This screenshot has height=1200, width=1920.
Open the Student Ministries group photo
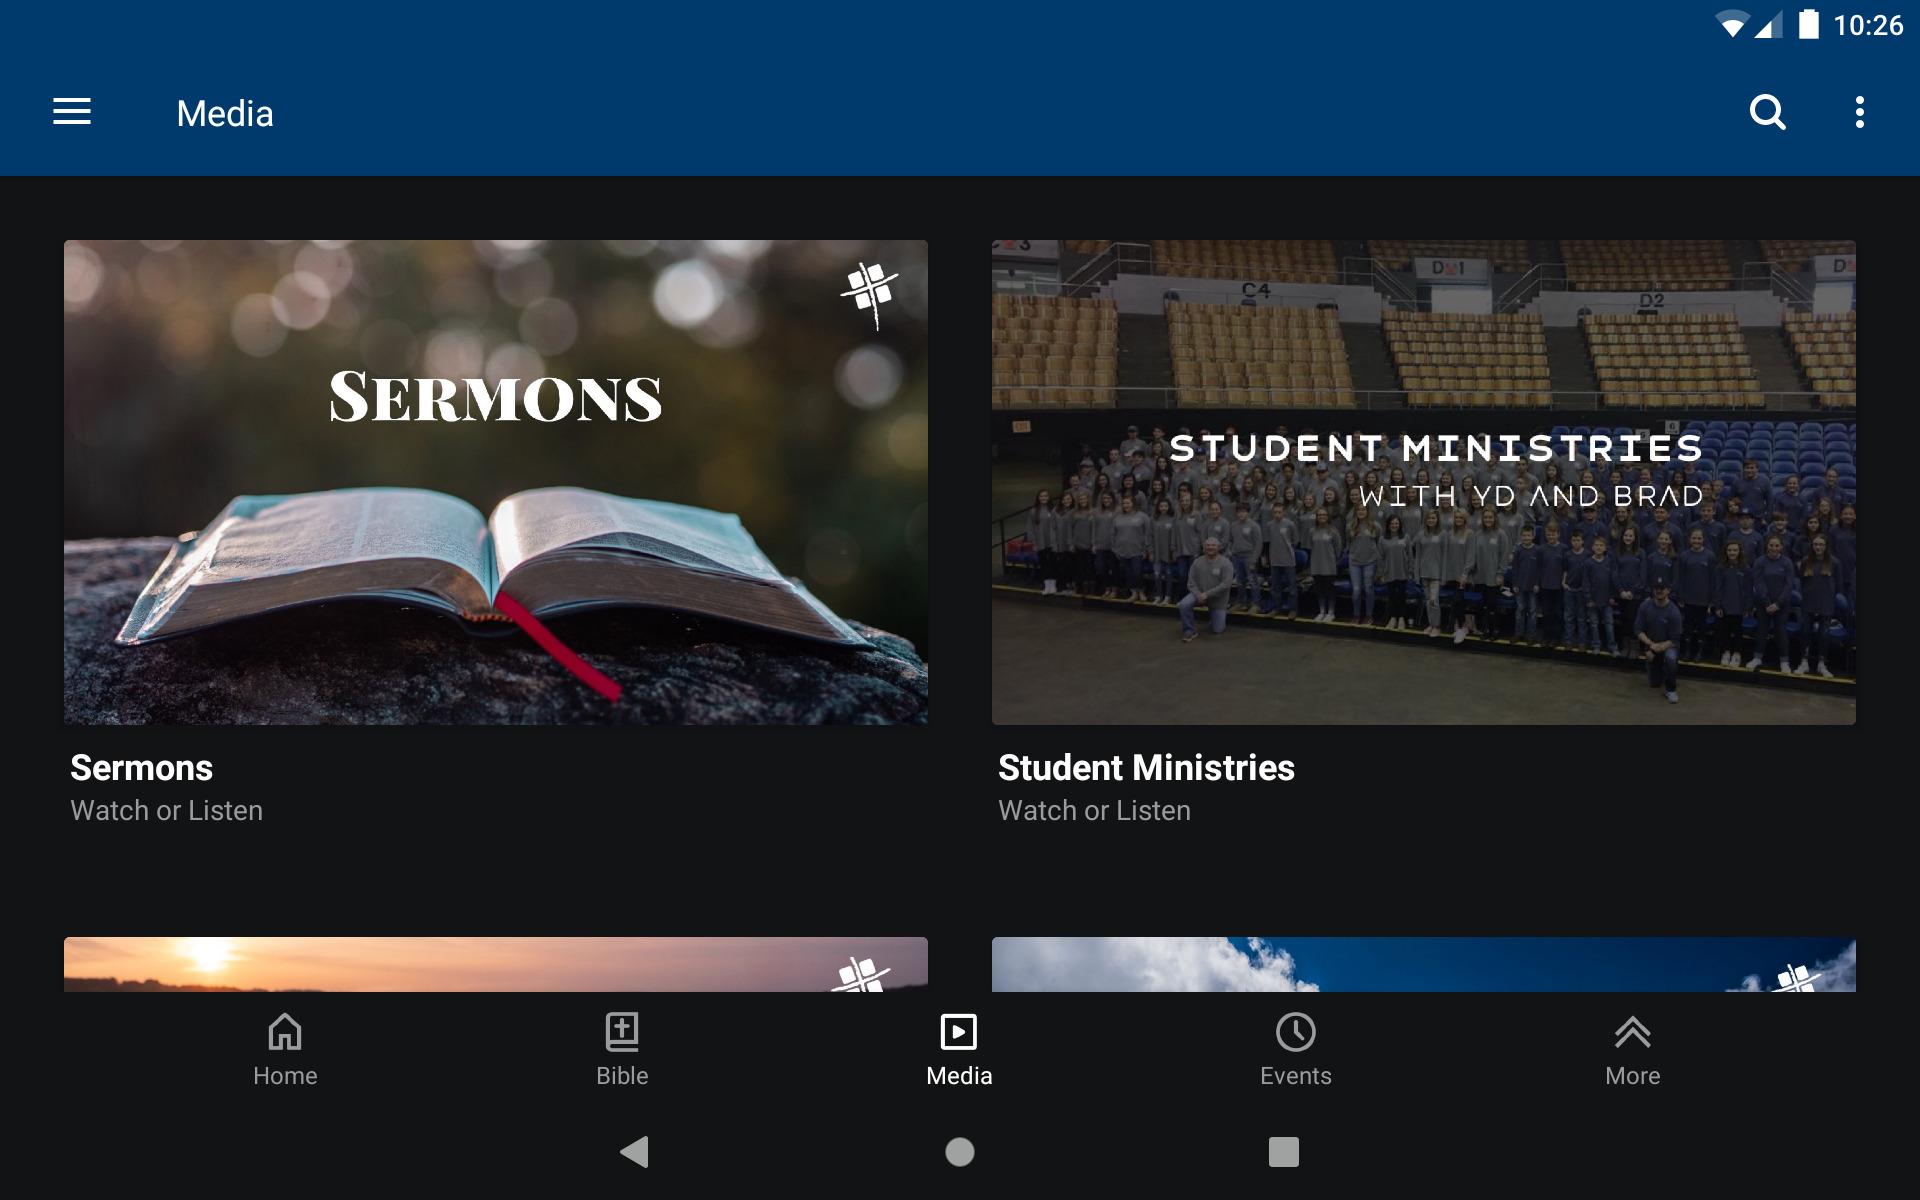1424,482
